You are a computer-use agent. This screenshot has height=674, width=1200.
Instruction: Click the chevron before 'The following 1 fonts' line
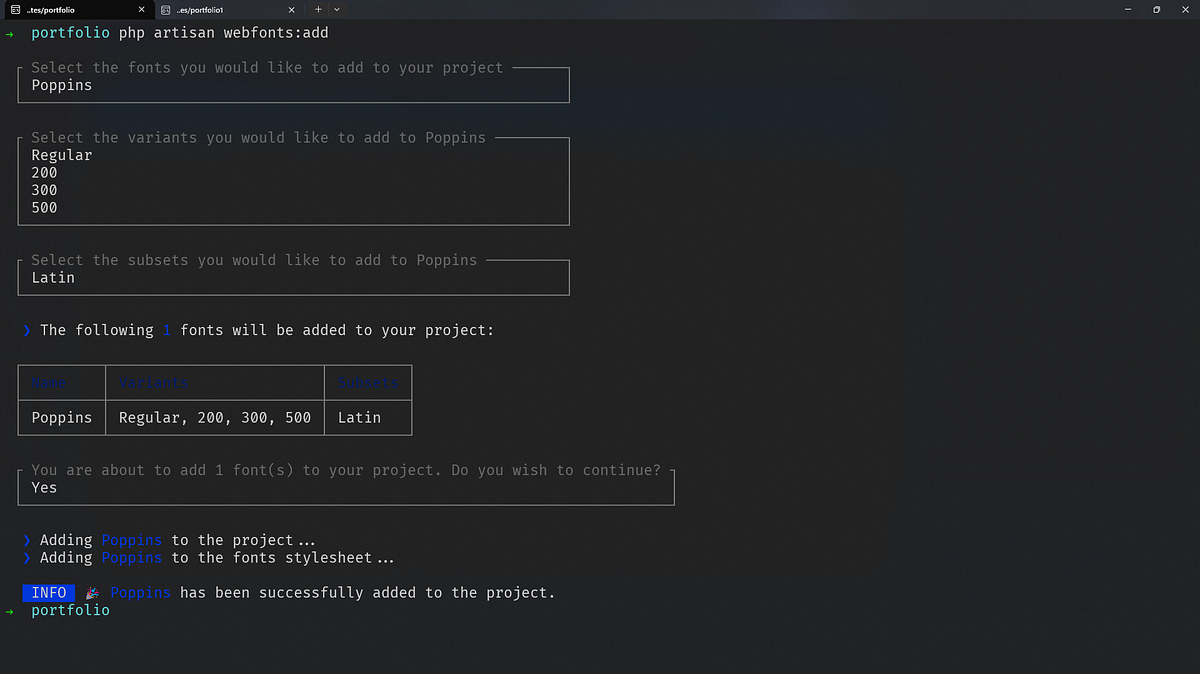25,330
